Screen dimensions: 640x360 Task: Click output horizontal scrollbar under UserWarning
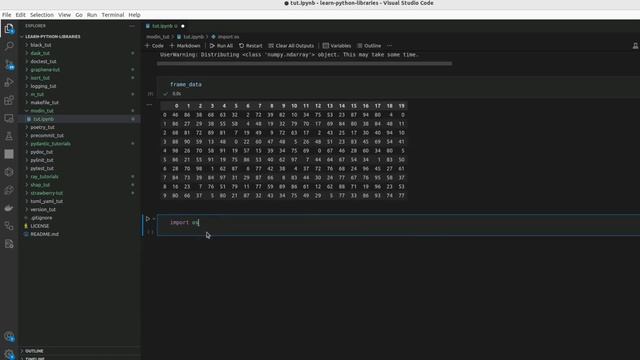[304, 64]
